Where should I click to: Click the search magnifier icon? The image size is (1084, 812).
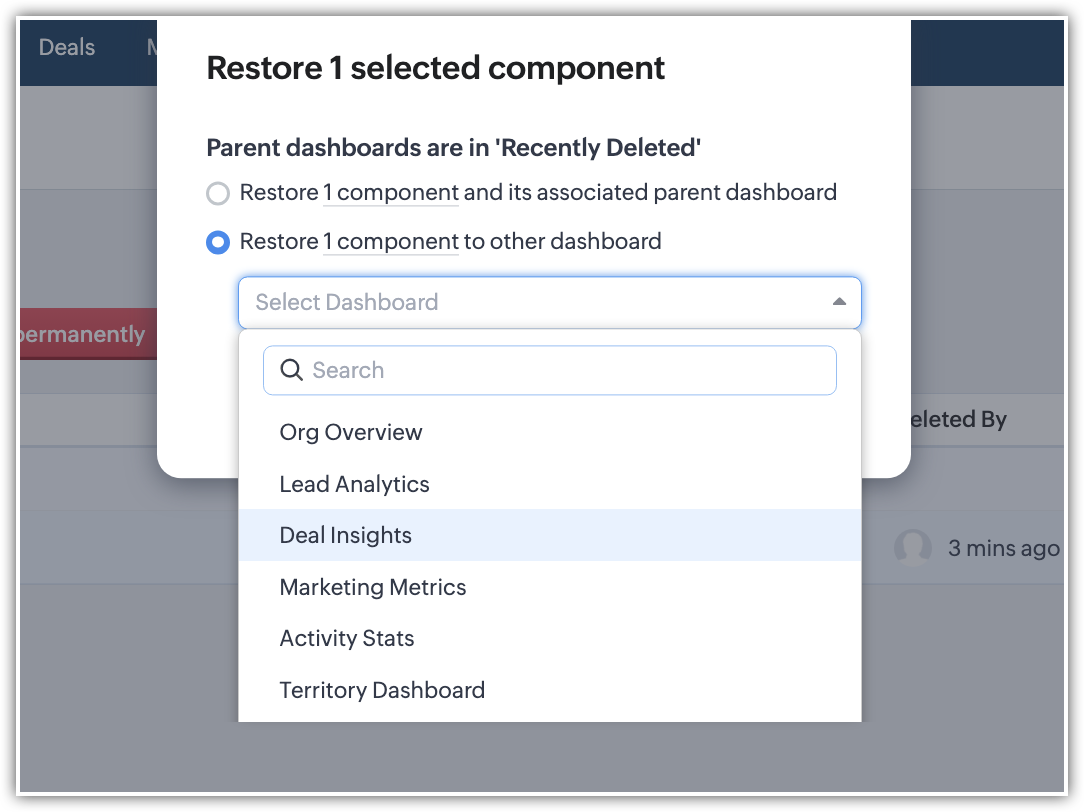pyautogui.click(x=291, y=370)
